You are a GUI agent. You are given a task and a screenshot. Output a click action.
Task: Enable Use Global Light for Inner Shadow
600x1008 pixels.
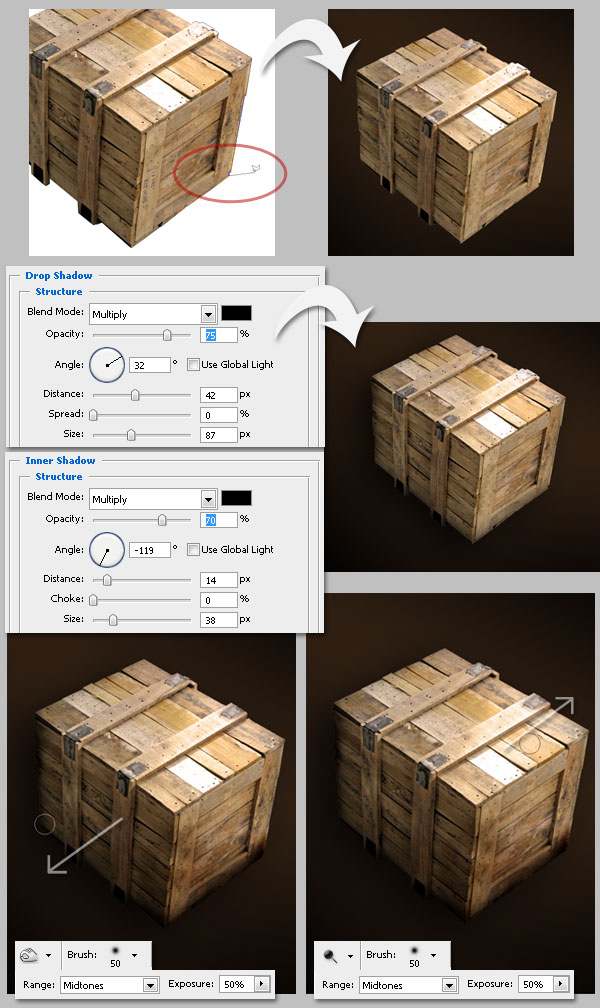[193, 550]
